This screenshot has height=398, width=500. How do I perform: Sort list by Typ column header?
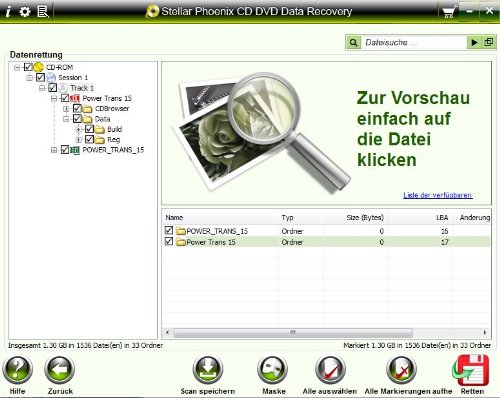click(x=287, y=218)
